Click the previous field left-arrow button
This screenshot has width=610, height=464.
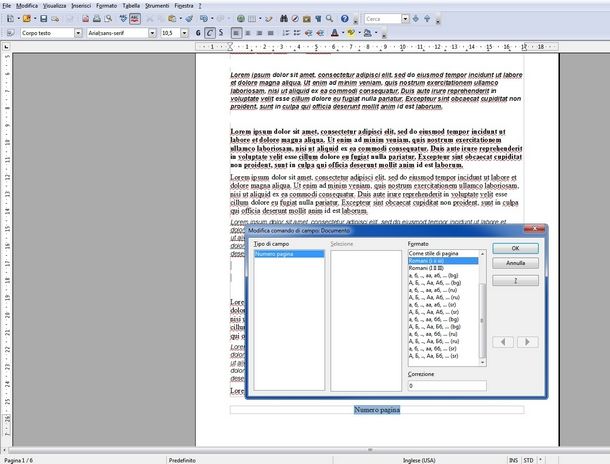503,342
